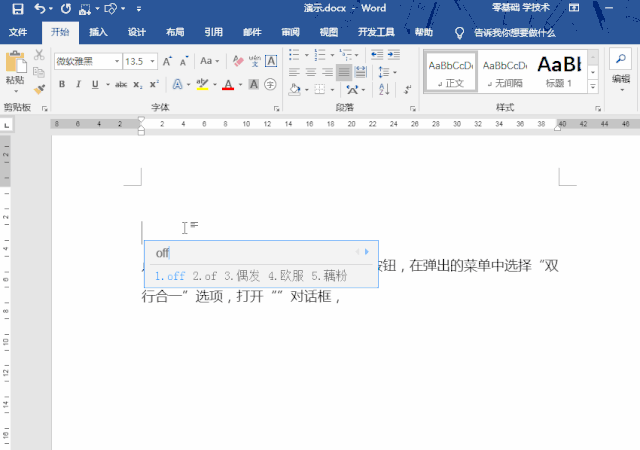Center align the text
This screenshot has height=450, width=640.
tap(311, 72)
